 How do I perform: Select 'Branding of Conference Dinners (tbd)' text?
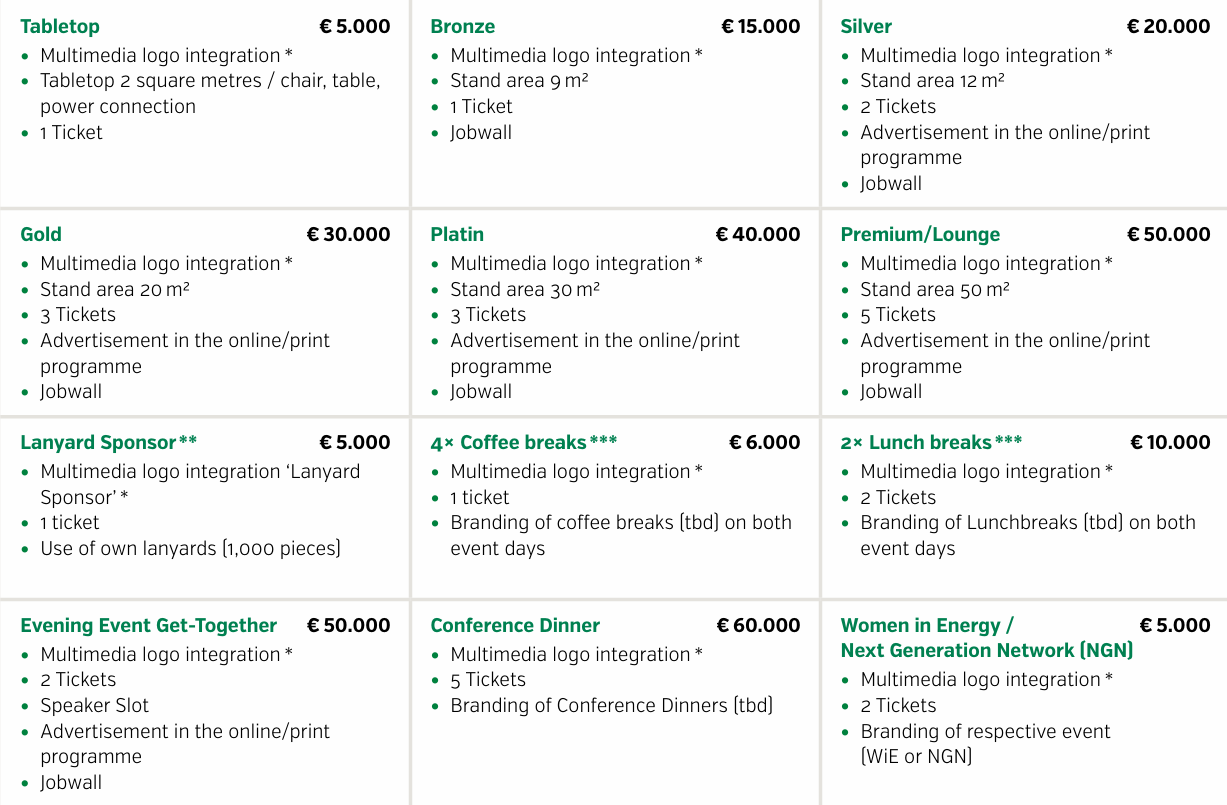point(611,706)
